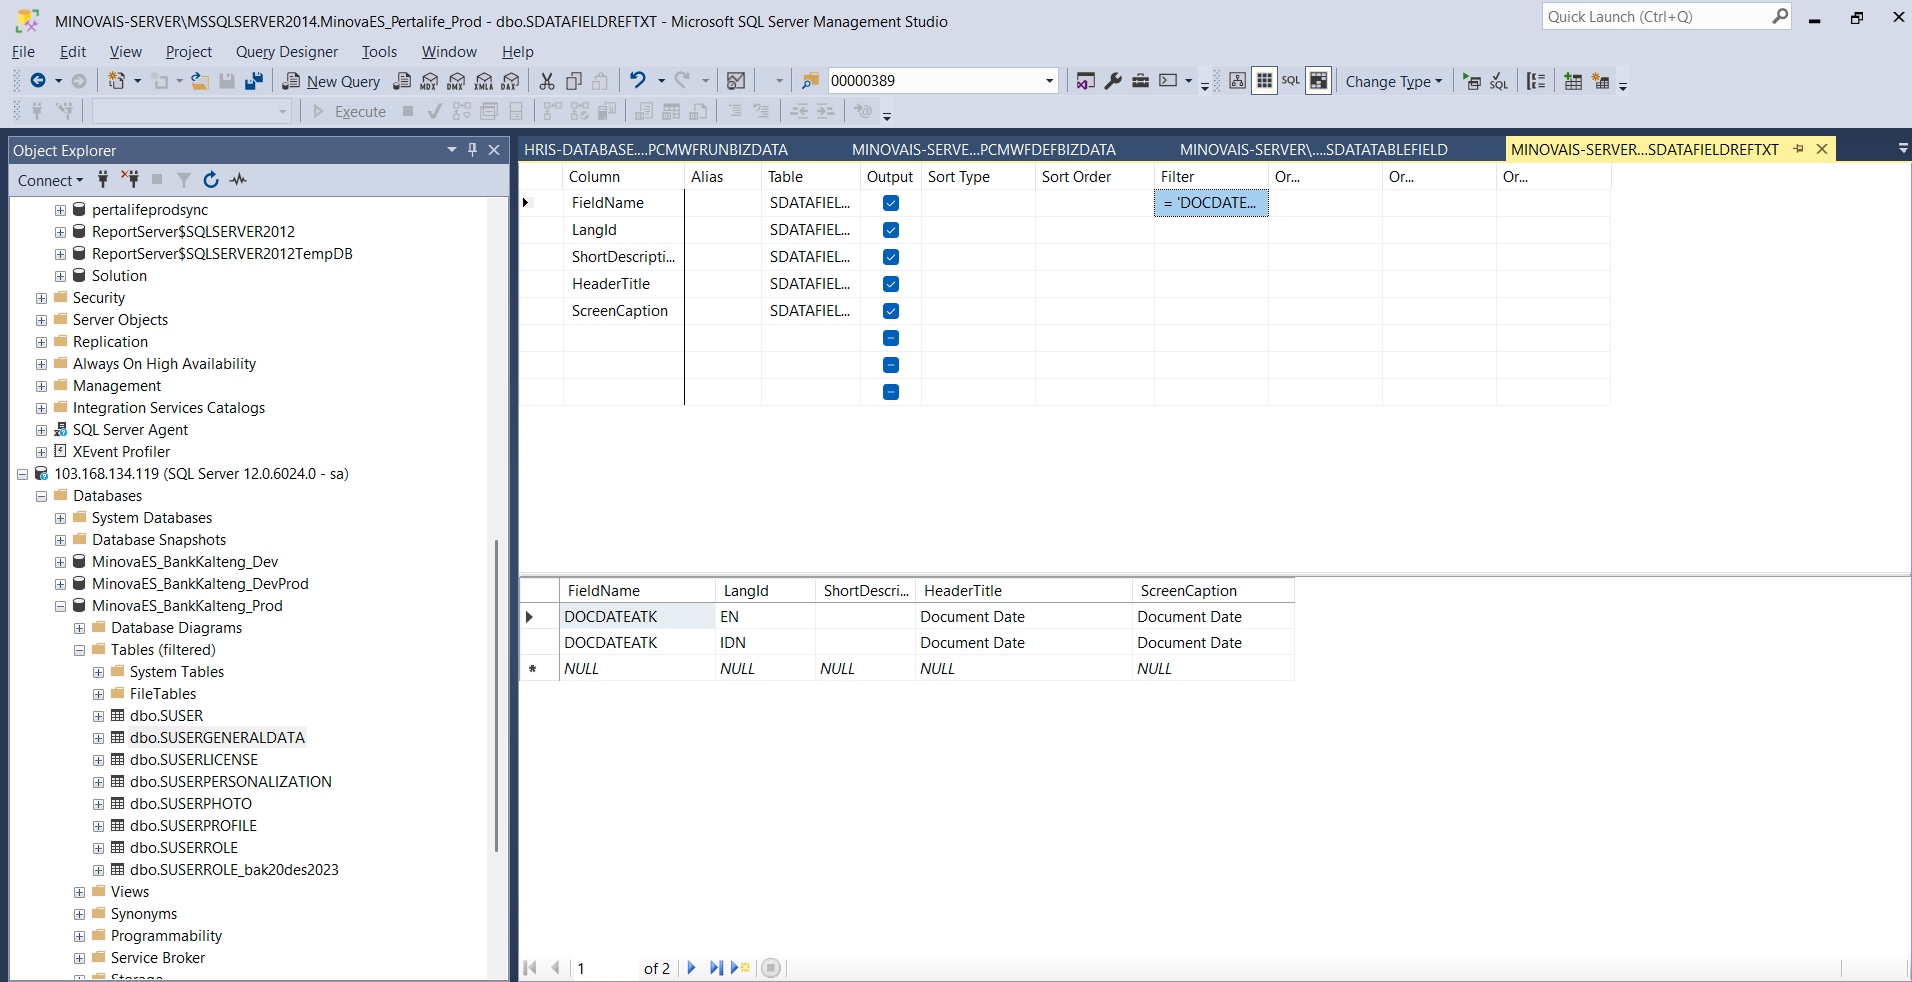The image size is (1912, 982).
Task: Click the MDX query icon
Action: pos(429,81)
